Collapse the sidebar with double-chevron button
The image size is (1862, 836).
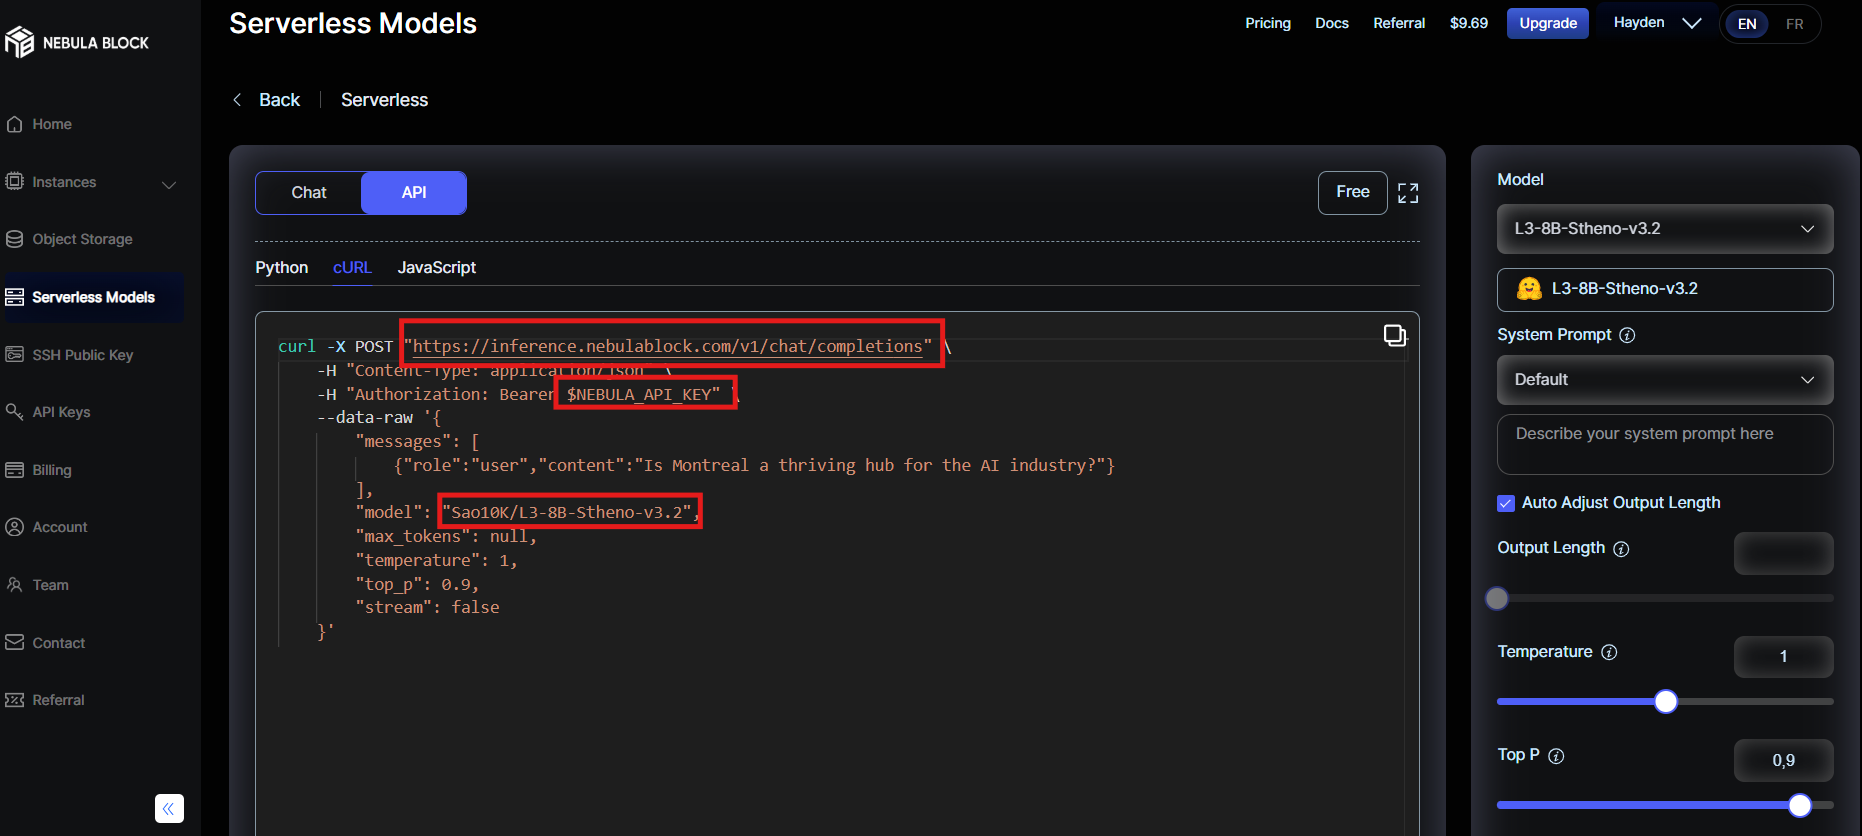tap(169, 808)
